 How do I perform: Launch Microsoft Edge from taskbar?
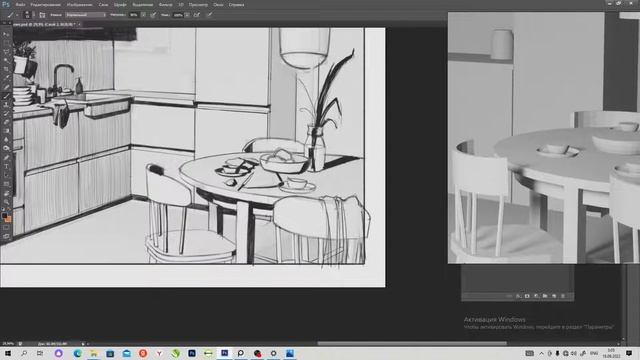[78, 353]
